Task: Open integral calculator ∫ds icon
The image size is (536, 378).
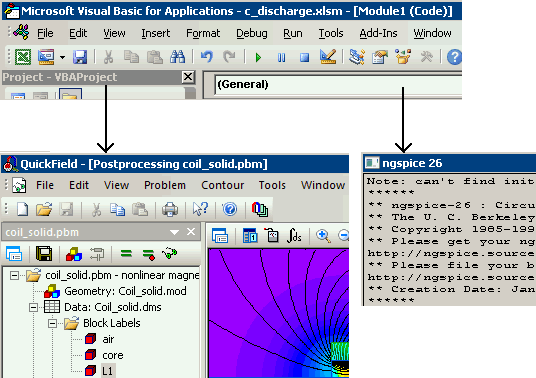Action: (294, 236)
